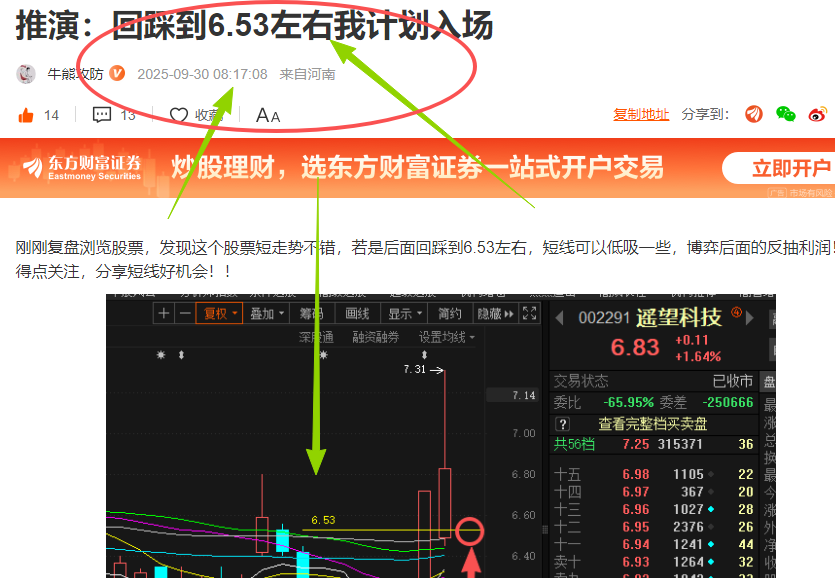The height and width of the screenshot is (578, 835).
Task: Click the 委差 value -250666
Action: click(x=728, y=402)
